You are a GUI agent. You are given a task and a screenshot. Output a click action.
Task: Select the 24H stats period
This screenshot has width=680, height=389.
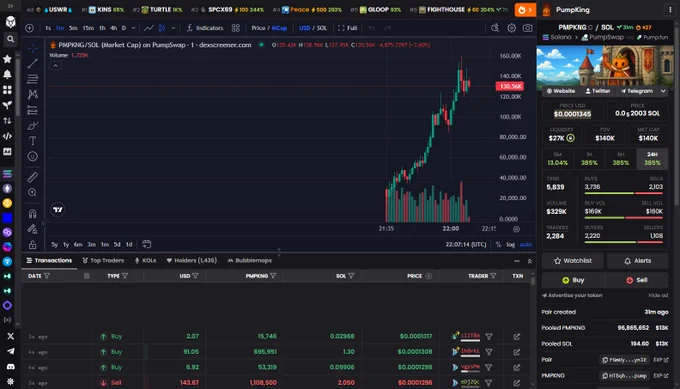(x=652, y=159)
